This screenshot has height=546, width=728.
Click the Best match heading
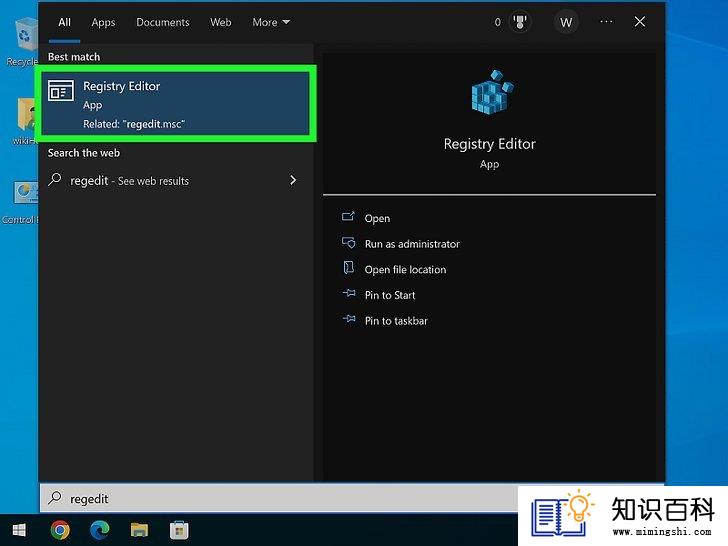coord(74,57)
